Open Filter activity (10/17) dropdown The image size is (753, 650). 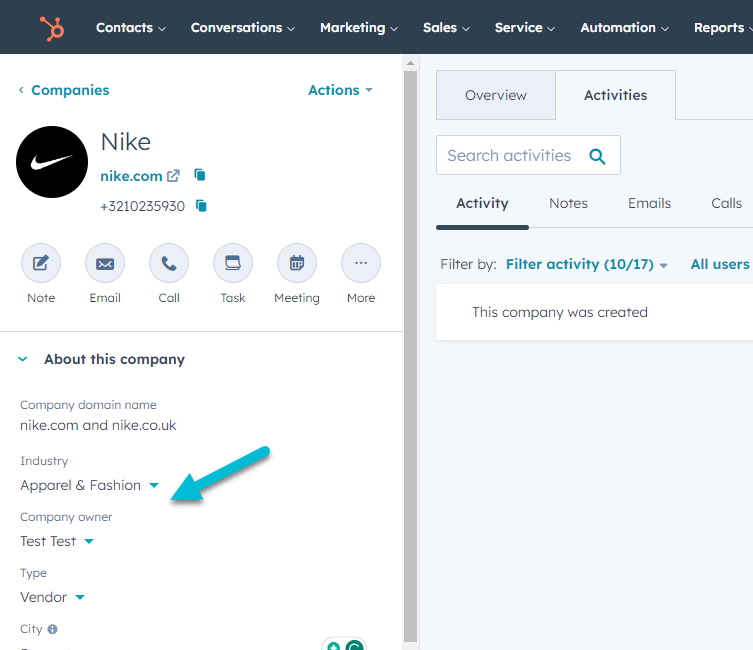[x=586, y=265]
